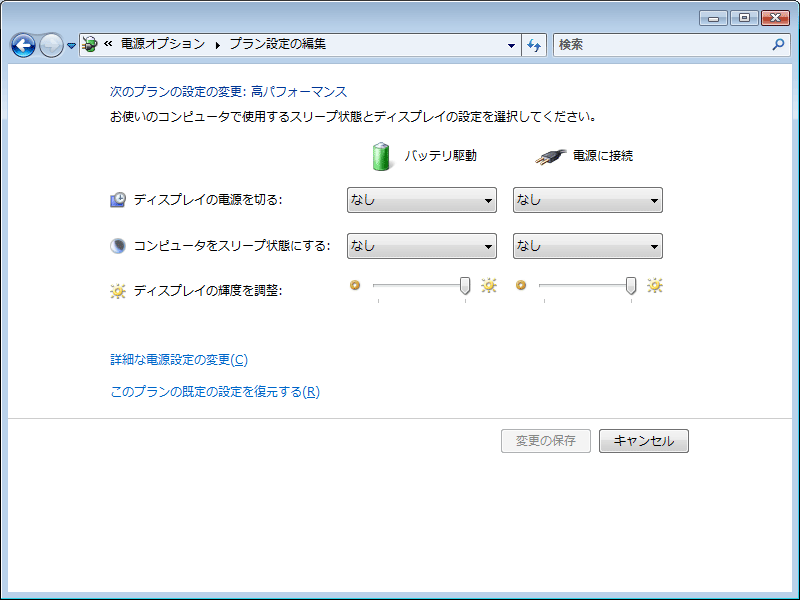The image size is (800, 600).
Task: Click dim brightness icon for plugged-in slider
Action: tap(521, 285)
